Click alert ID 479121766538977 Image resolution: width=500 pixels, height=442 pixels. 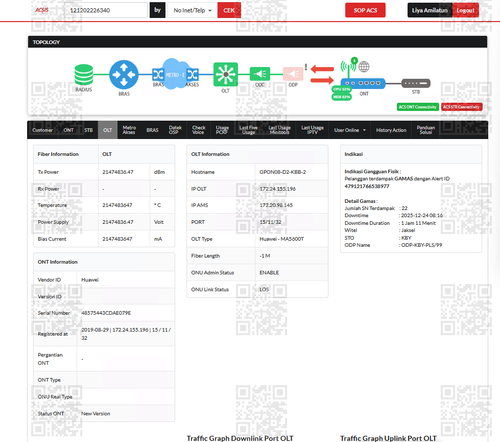(367, 186)
